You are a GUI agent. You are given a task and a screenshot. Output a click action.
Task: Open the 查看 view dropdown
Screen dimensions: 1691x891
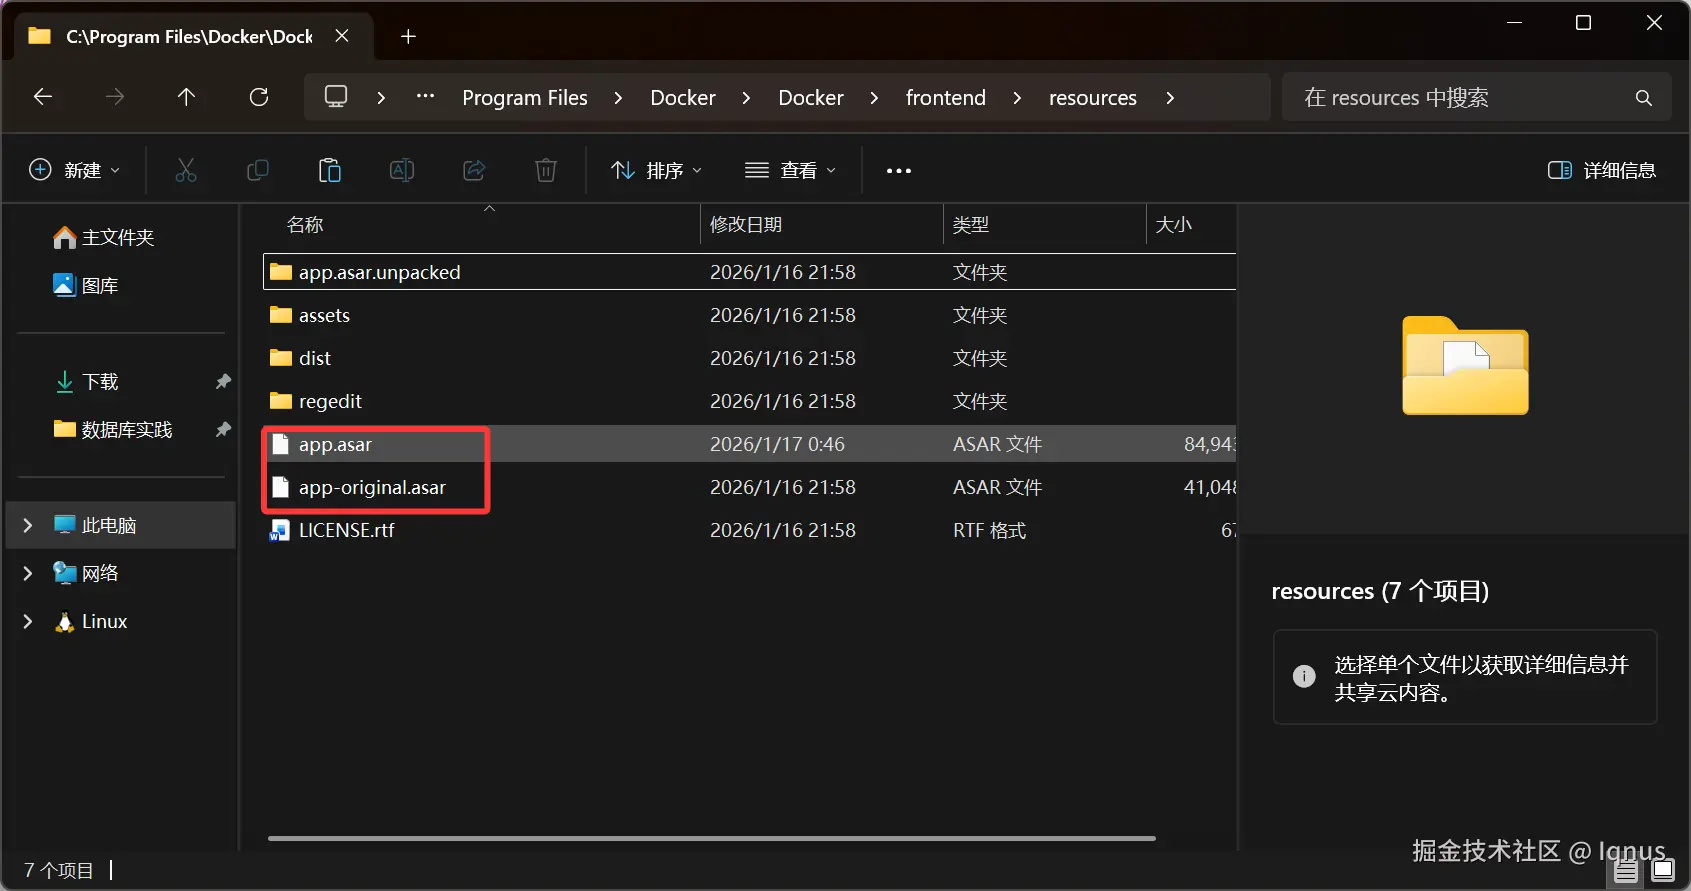pyautogui.click(x=790, y=170)
